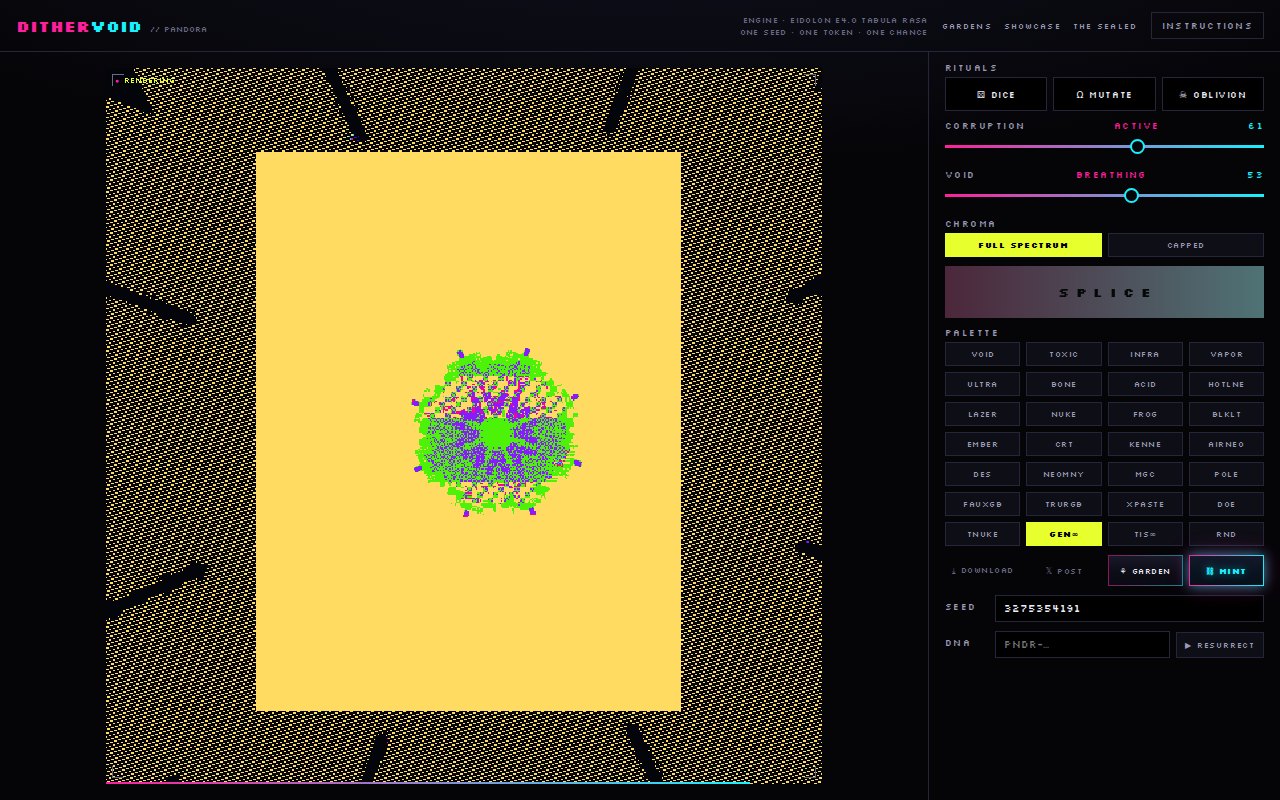The image size is (1280, 800).
Task: Go to the Showcase section
Action: pos(1033,26)
